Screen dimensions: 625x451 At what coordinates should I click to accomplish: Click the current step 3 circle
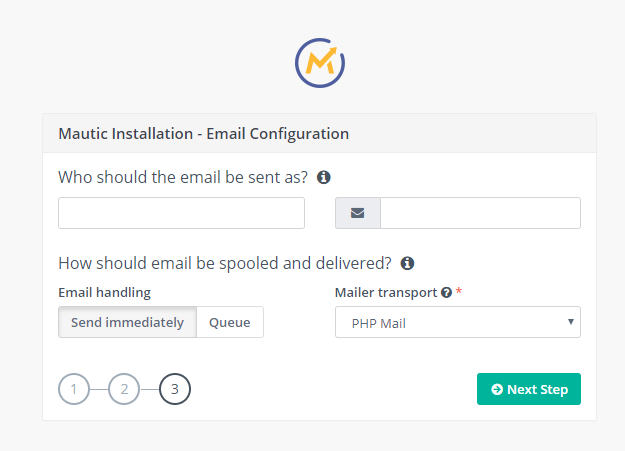174,389
